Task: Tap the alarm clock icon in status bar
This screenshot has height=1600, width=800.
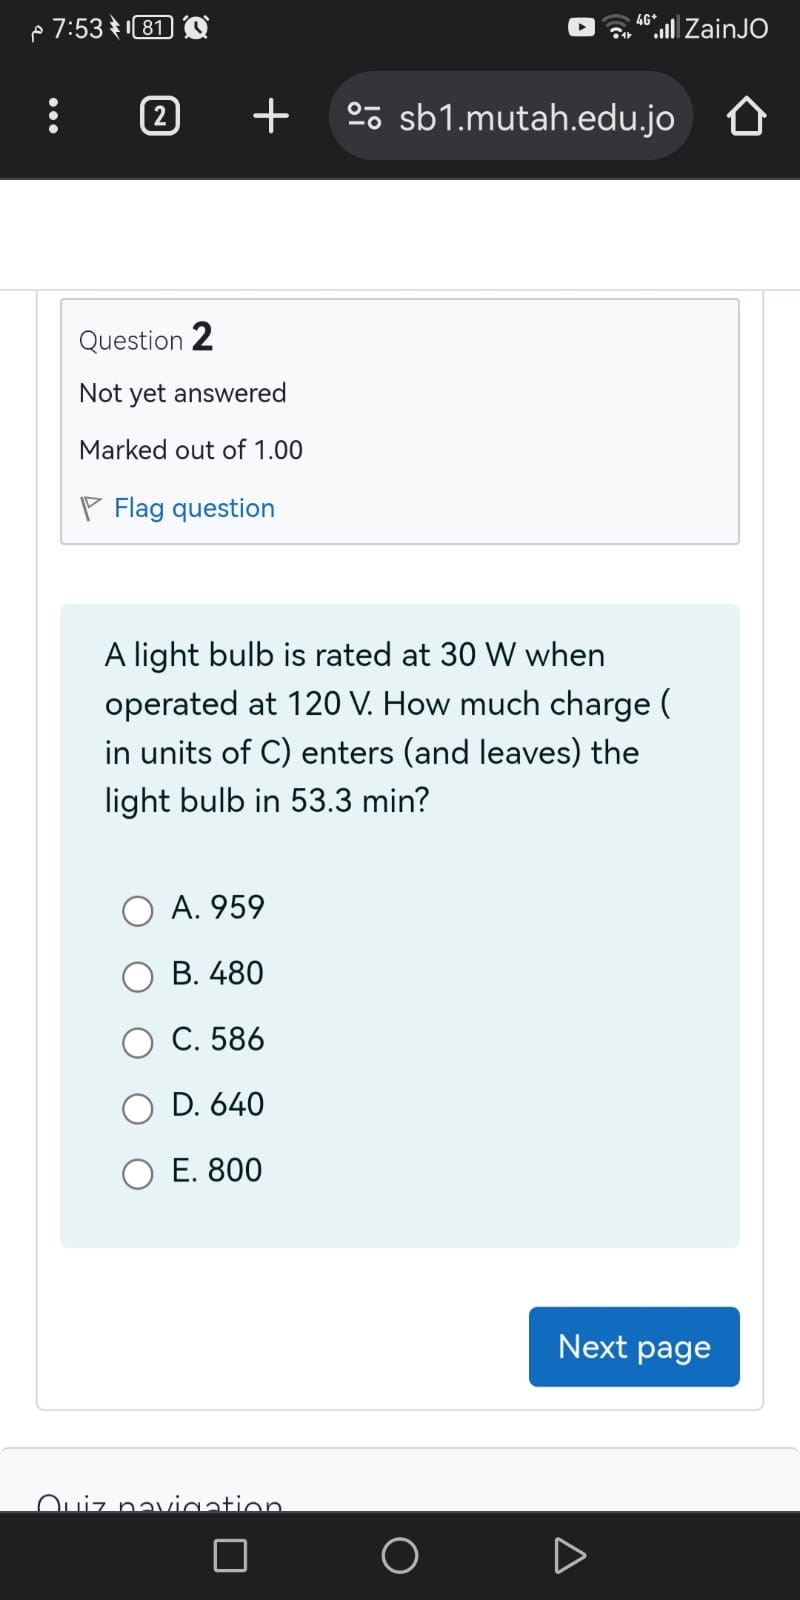Action: pyautogui.click(x=196, y=27)
